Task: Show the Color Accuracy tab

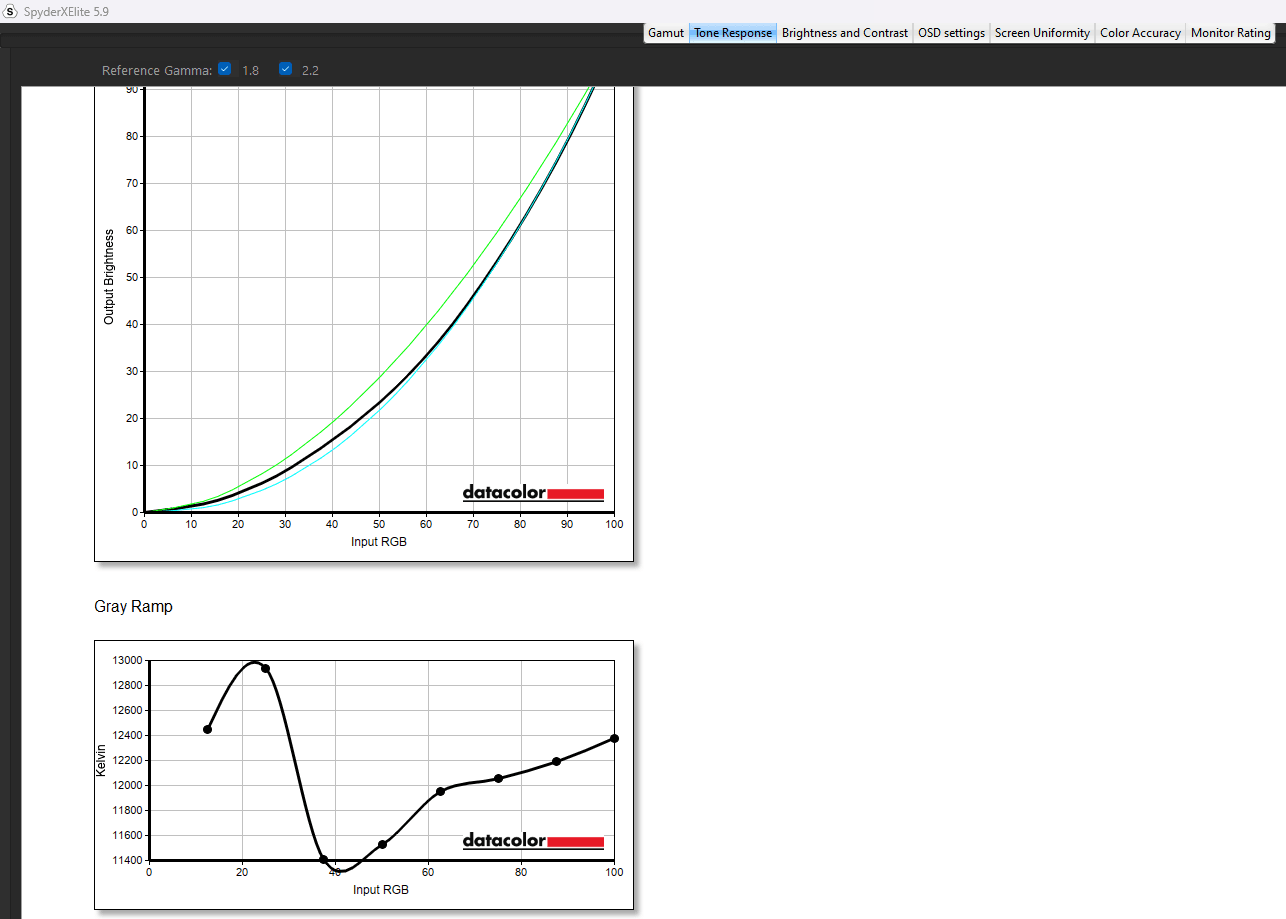Action: (1140, 33)
